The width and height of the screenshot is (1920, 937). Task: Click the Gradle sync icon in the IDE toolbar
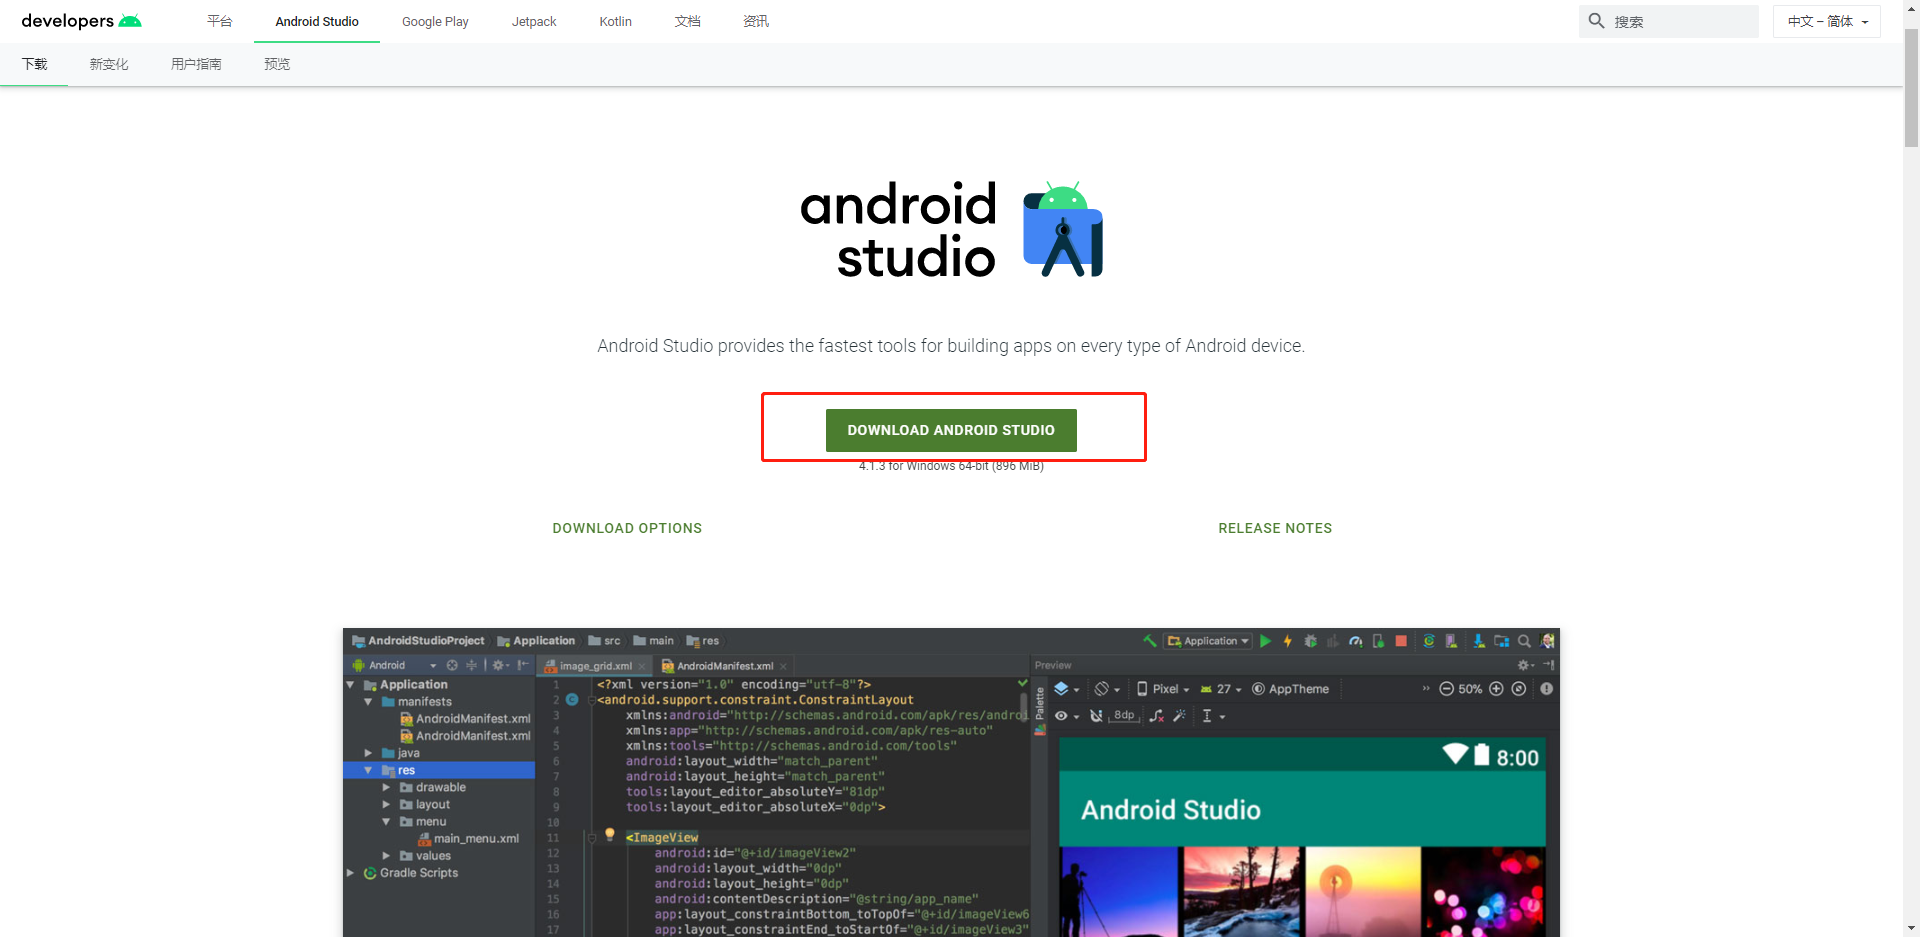click(x=1429, y=641)
